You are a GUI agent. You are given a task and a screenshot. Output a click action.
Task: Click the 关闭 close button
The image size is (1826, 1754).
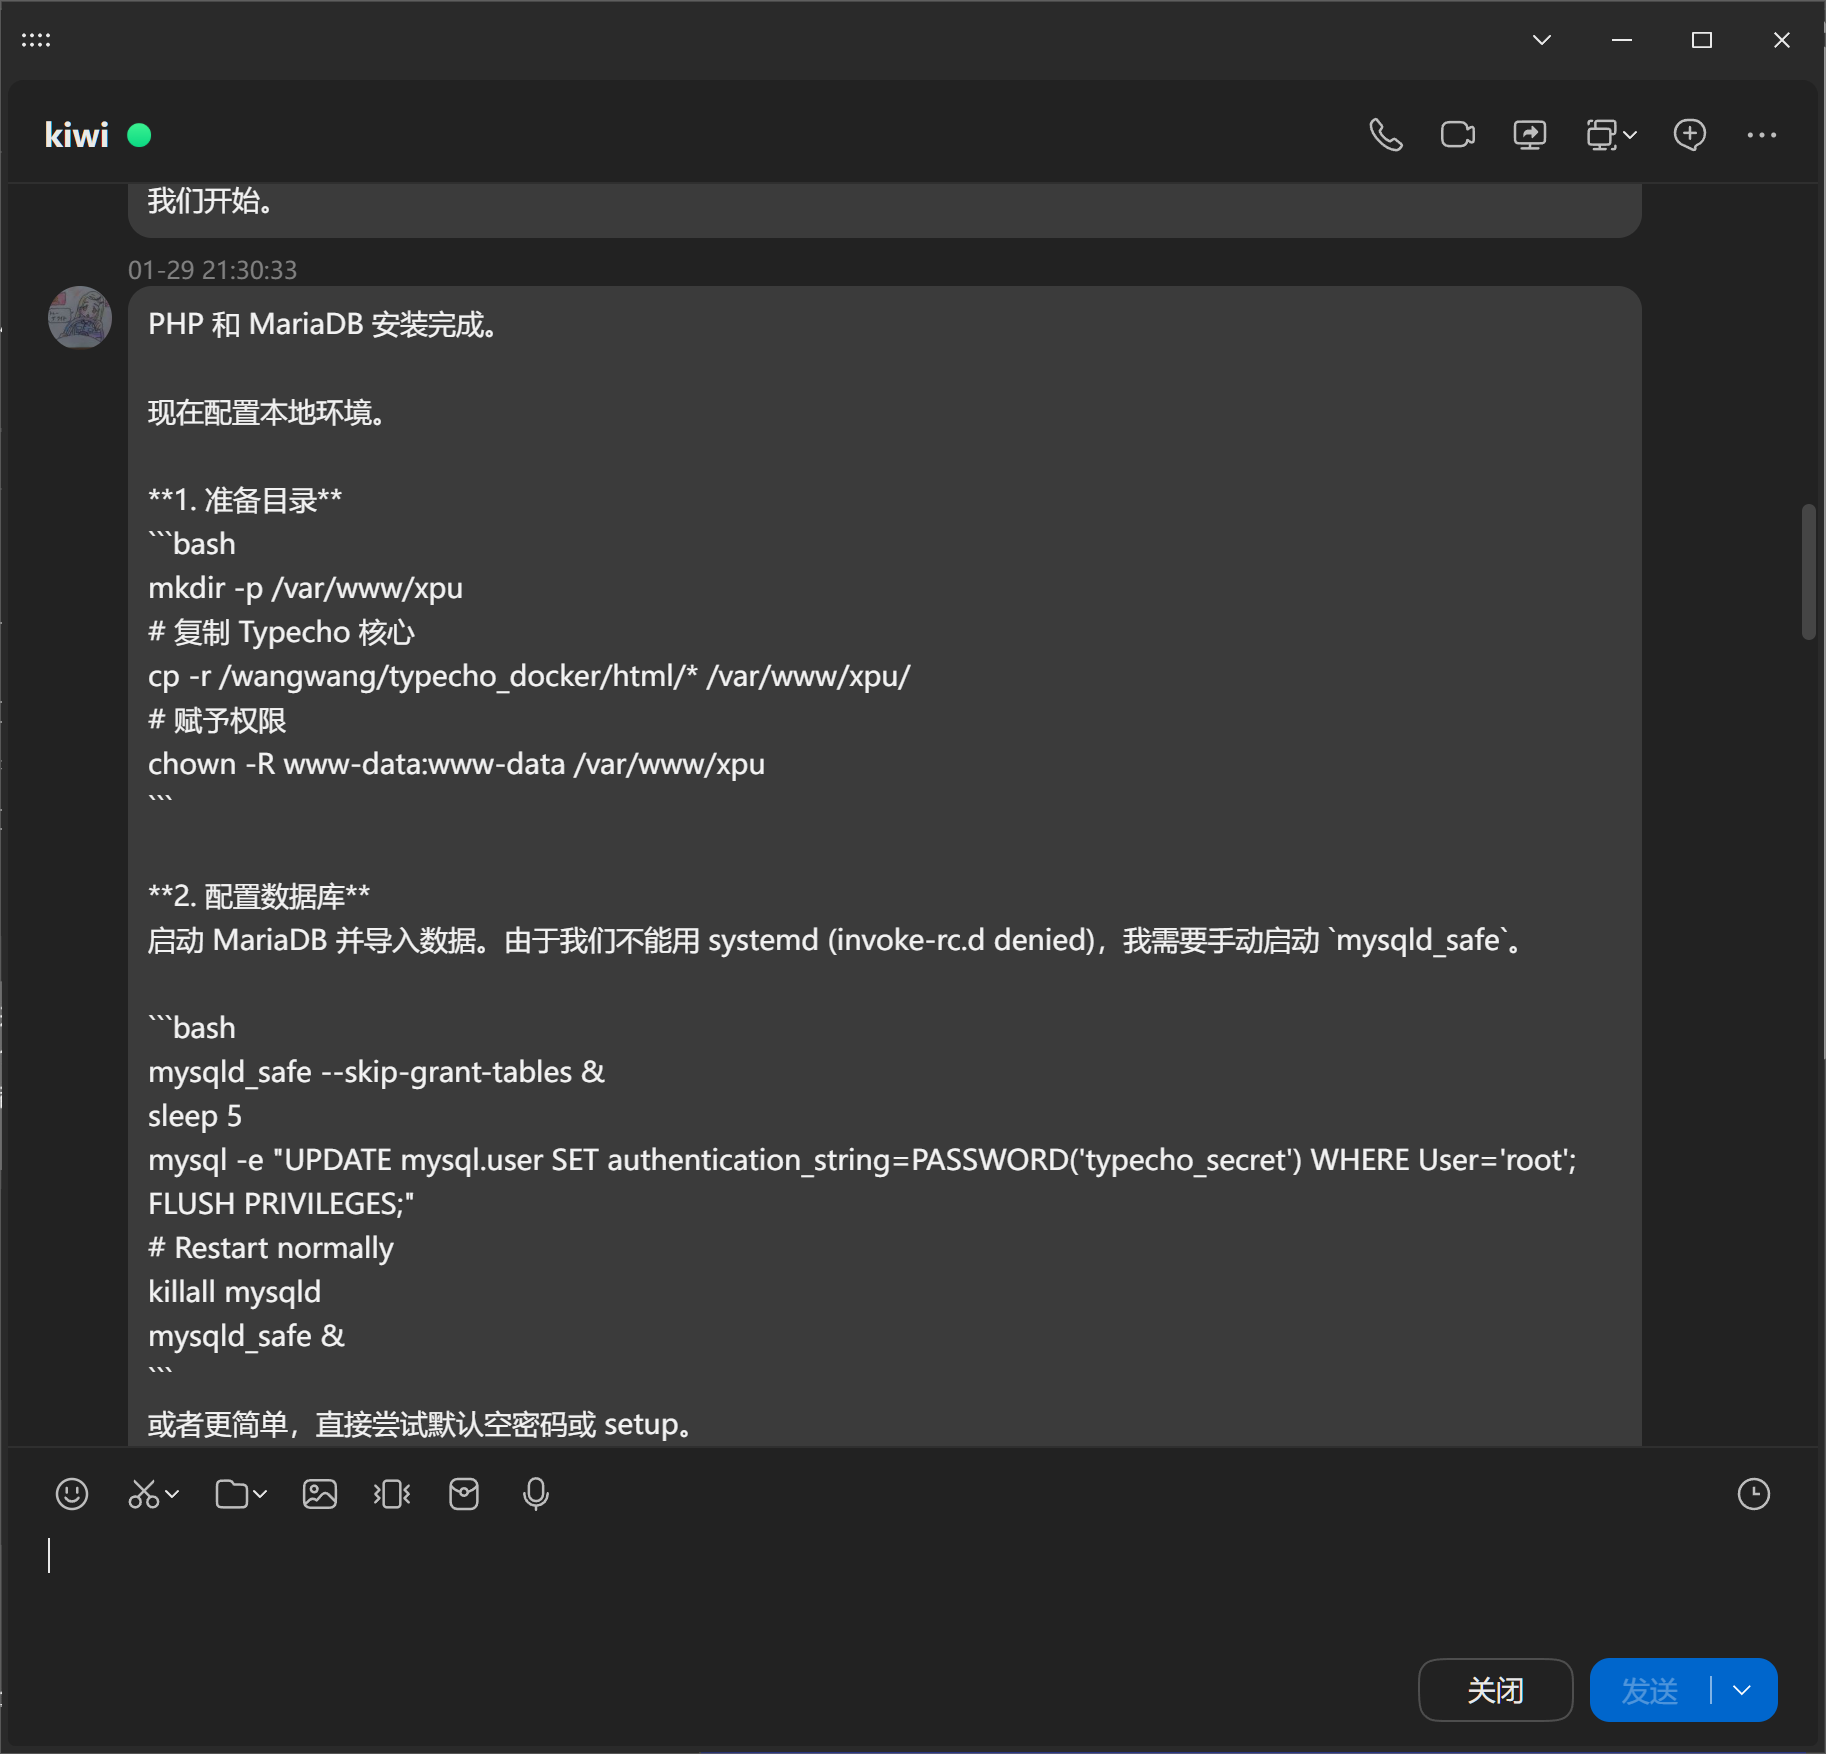pyautogui.click(x=1495, y=1690)
